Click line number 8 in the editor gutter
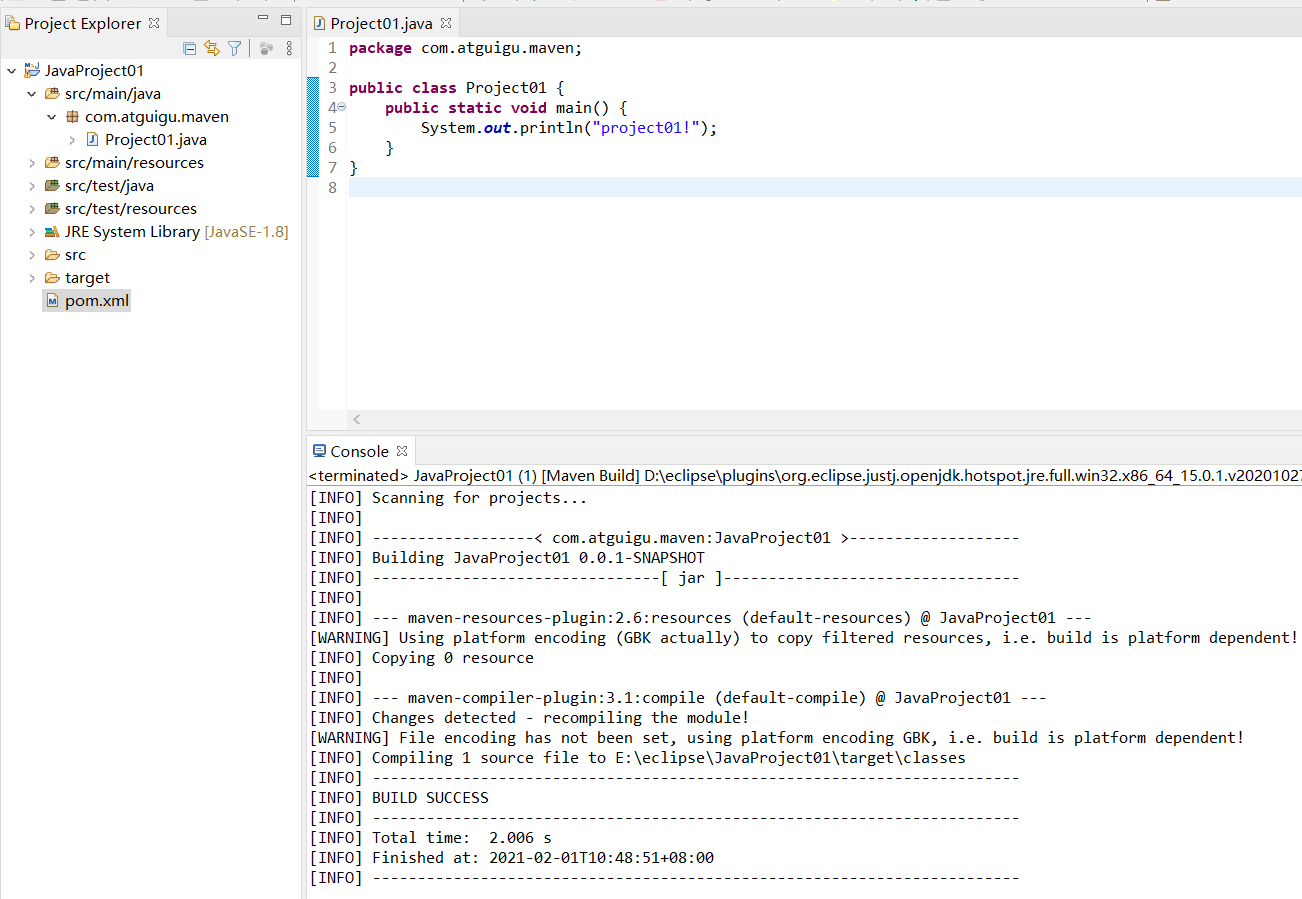 pyautogui.click(x=332, y=187)
